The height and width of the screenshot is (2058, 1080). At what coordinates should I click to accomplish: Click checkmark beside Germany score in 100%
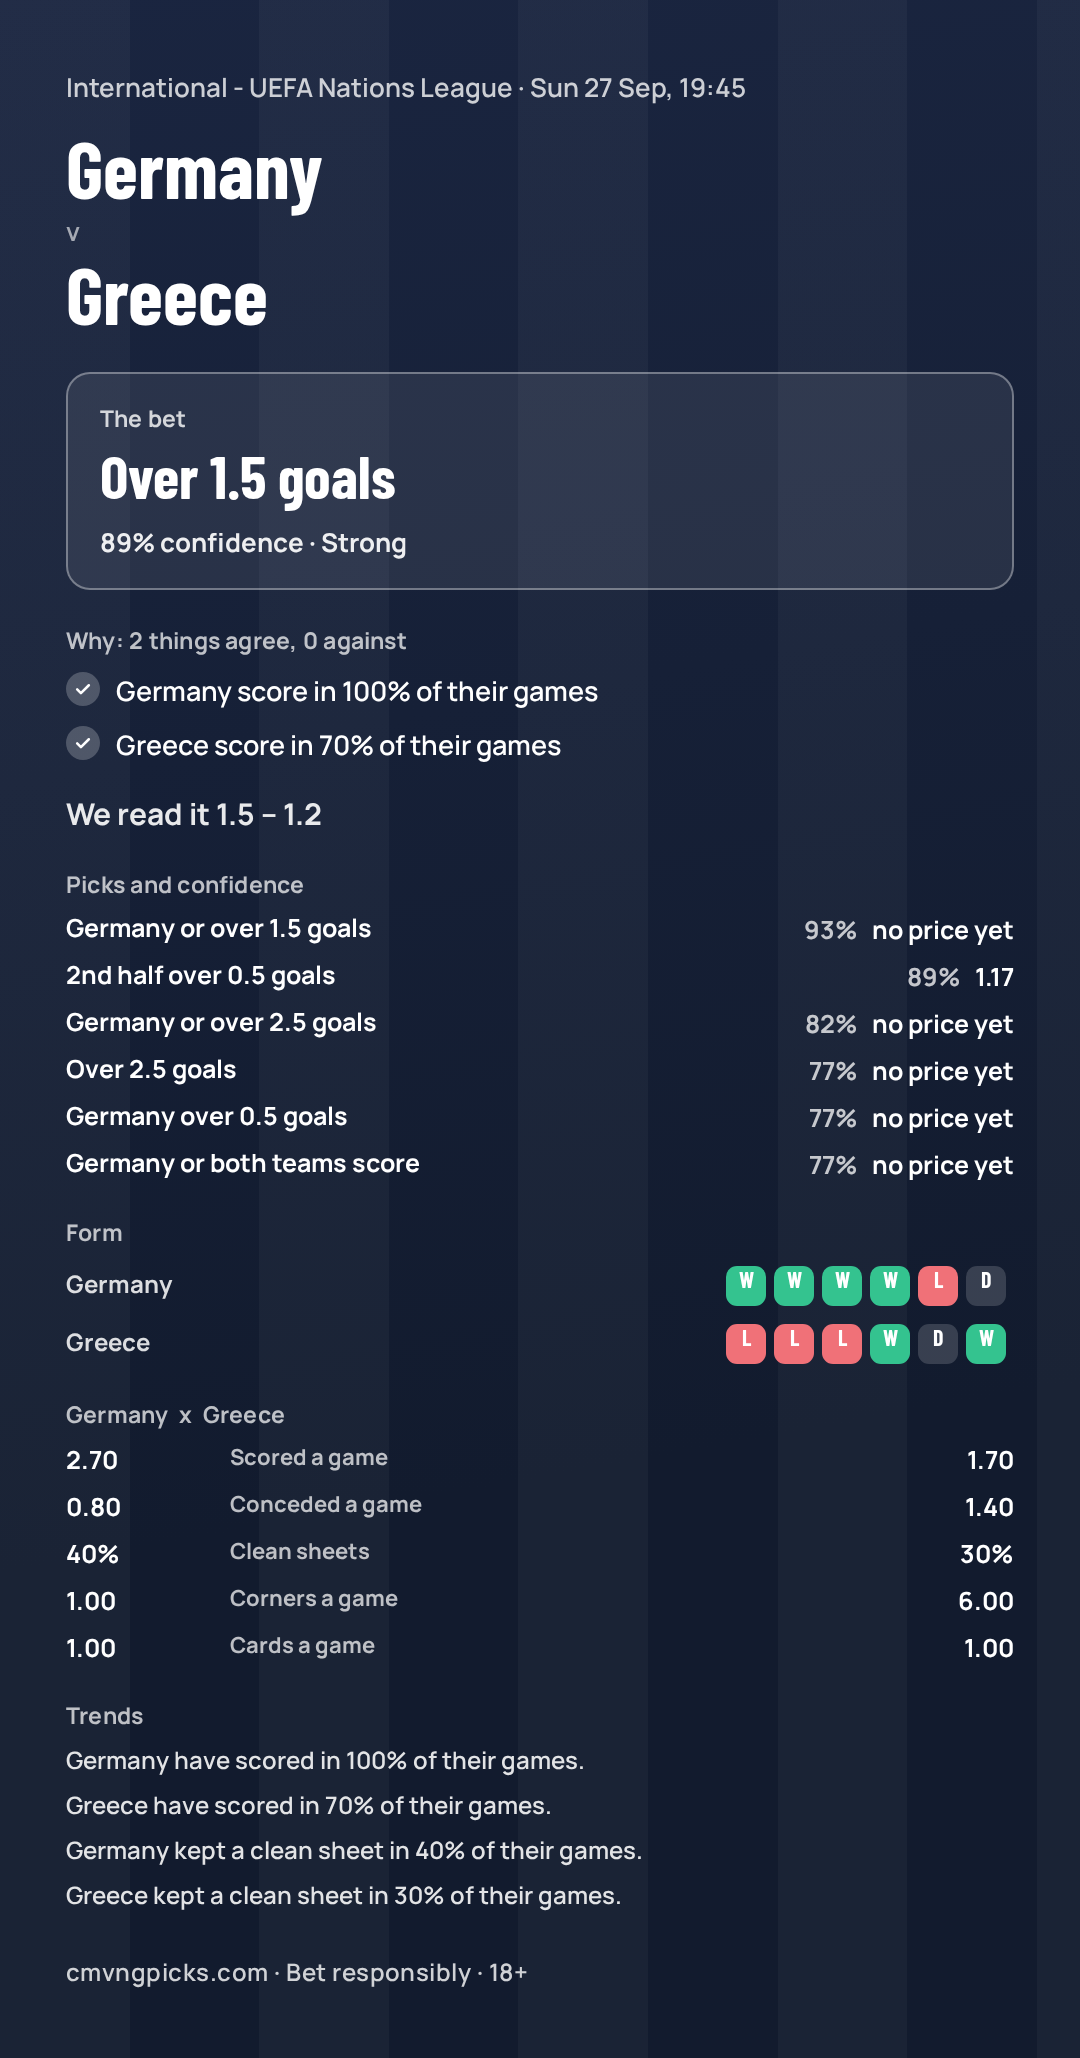83,689
